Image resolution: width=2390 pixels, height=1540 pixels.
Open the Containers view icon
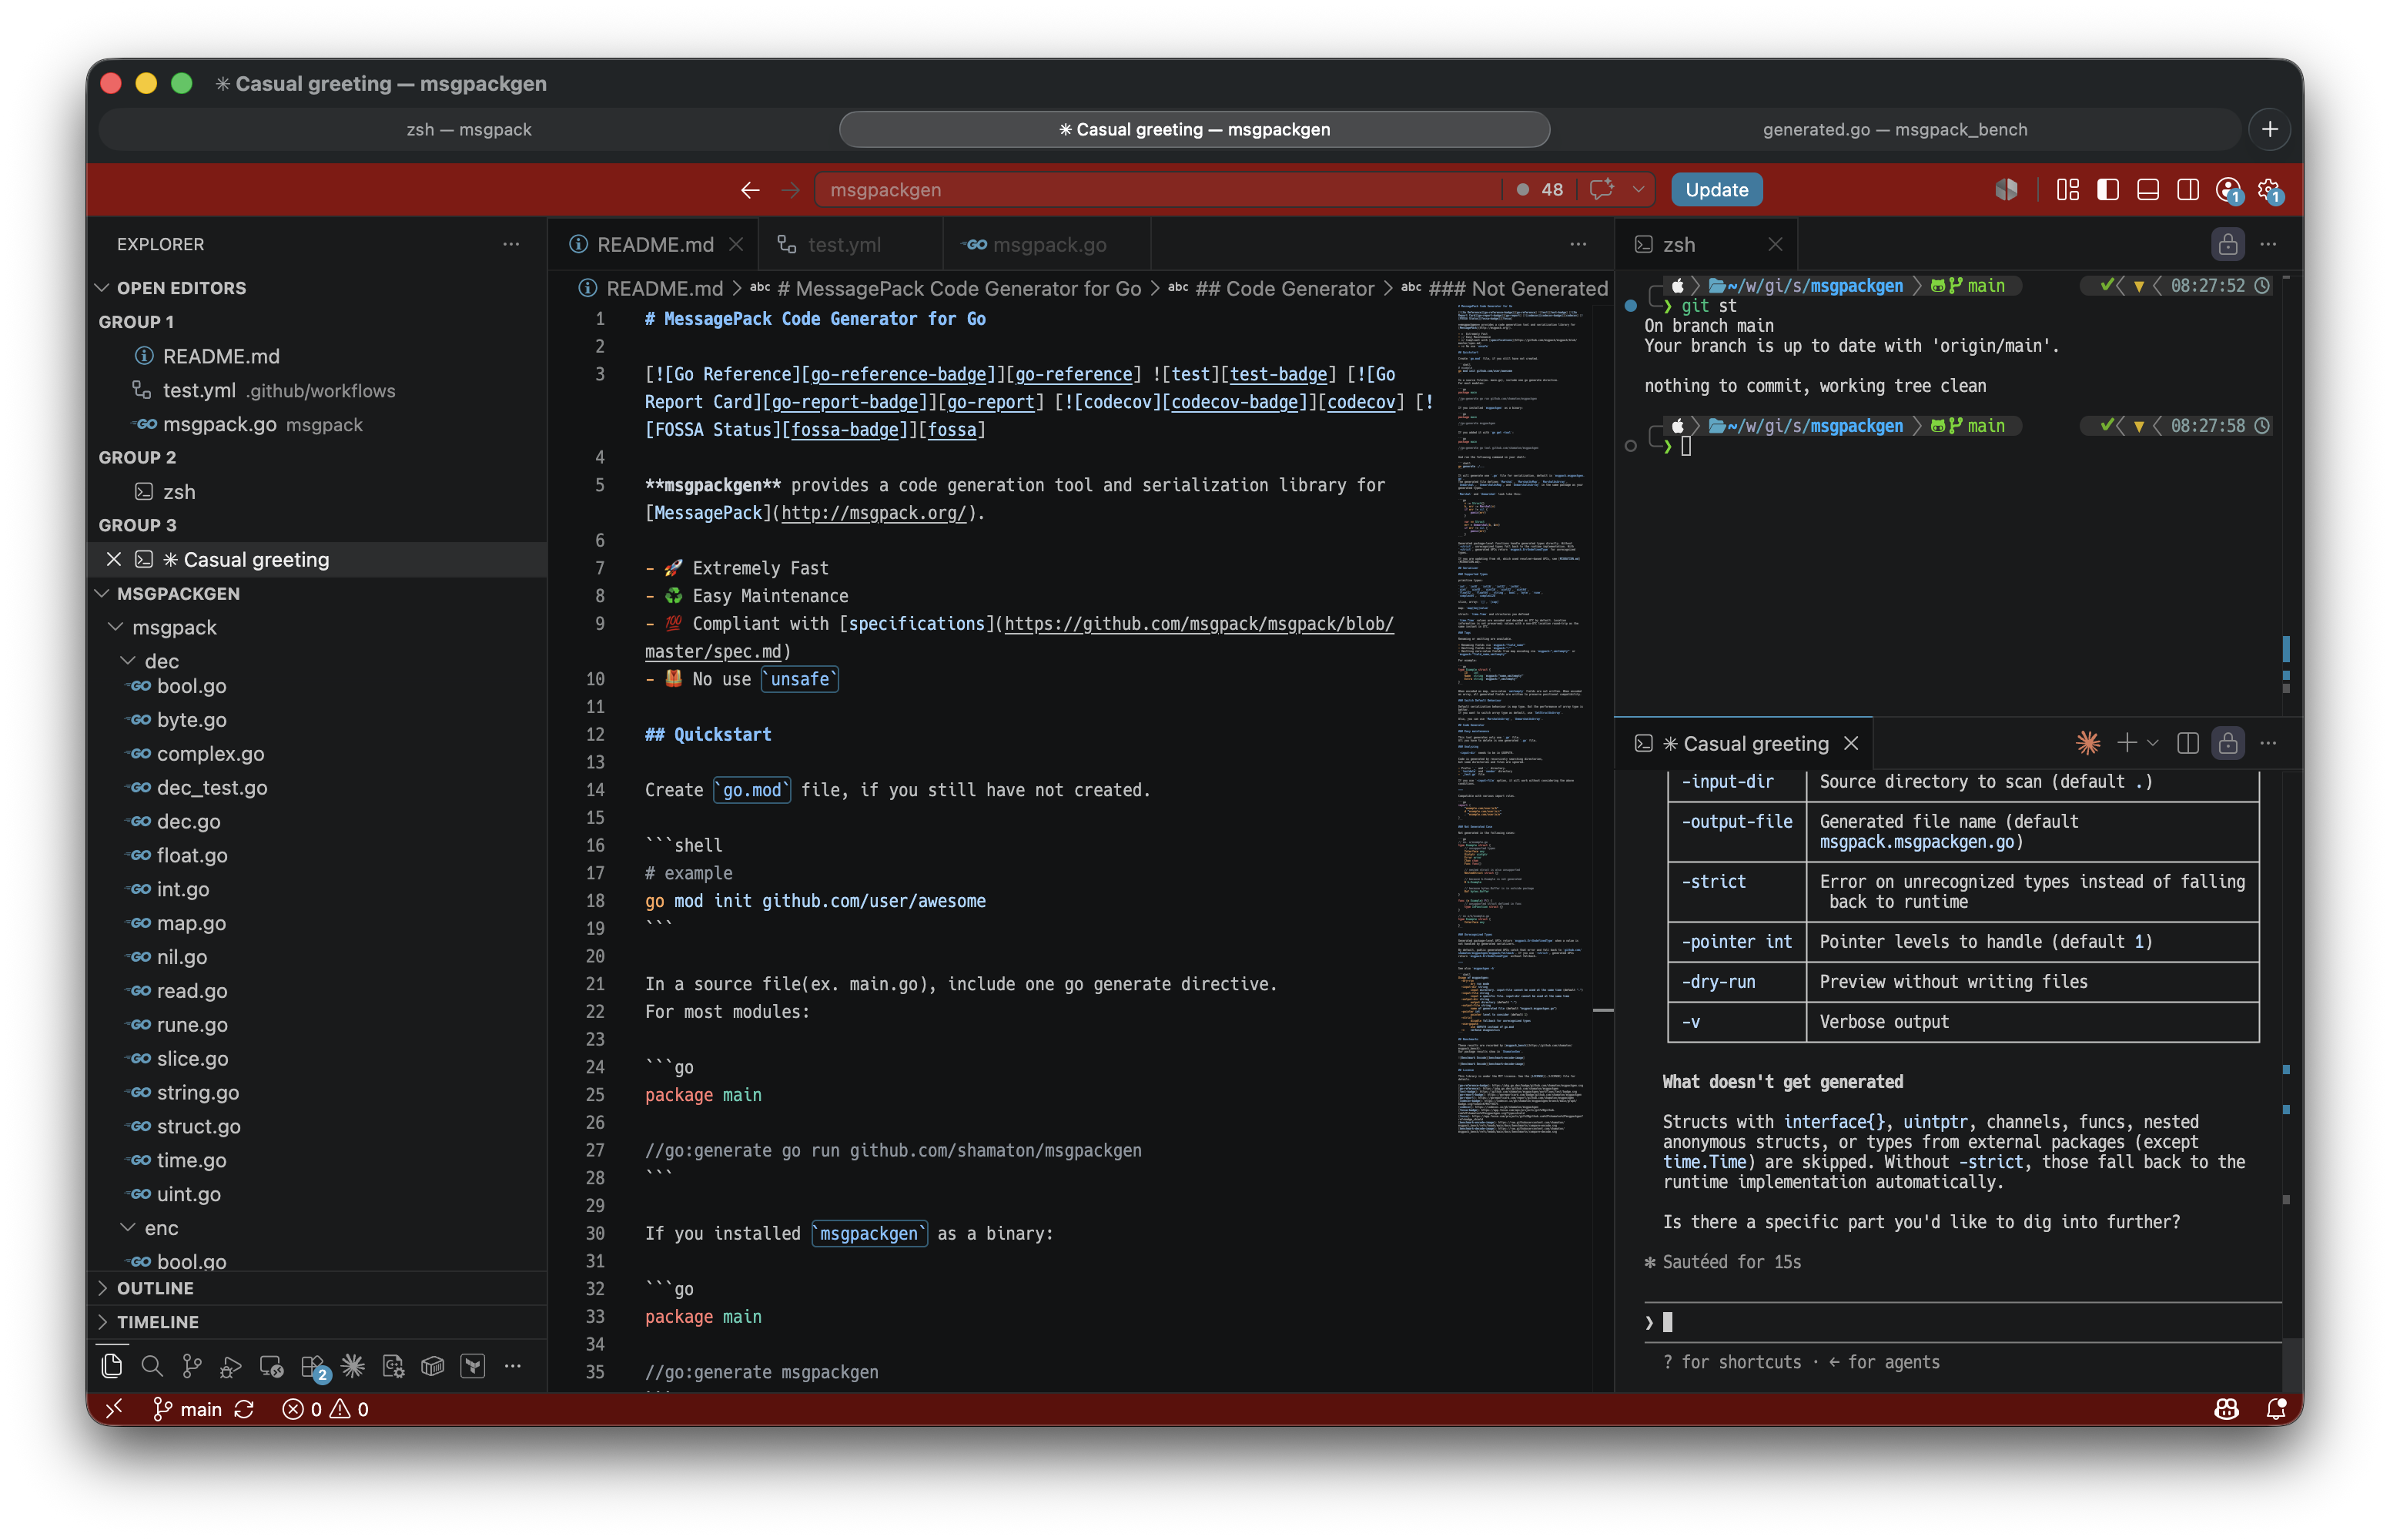433,1366
